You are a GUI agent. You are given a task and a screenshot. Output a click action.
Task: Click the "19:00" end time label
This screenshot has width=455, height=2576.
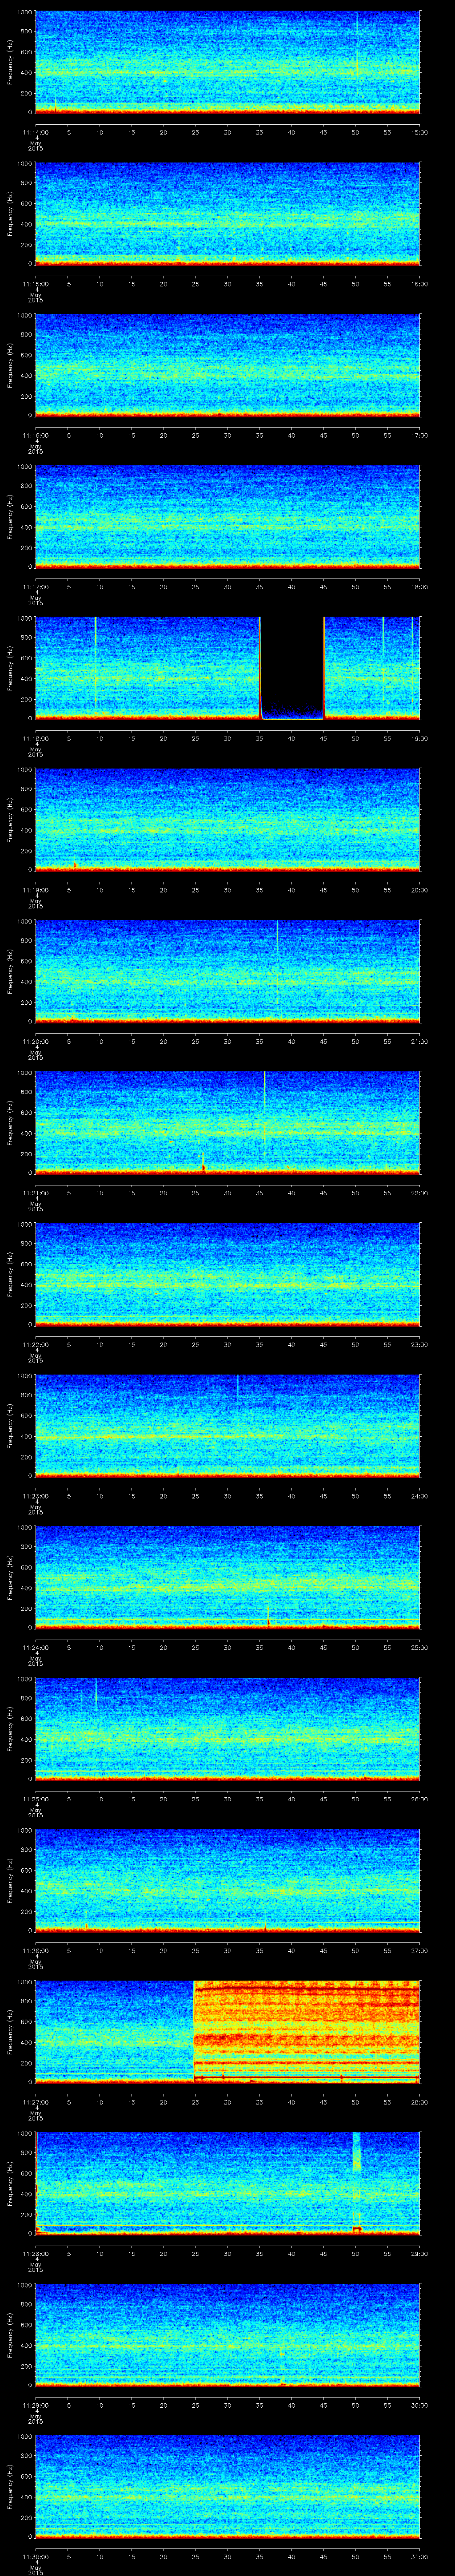(419, 738)
